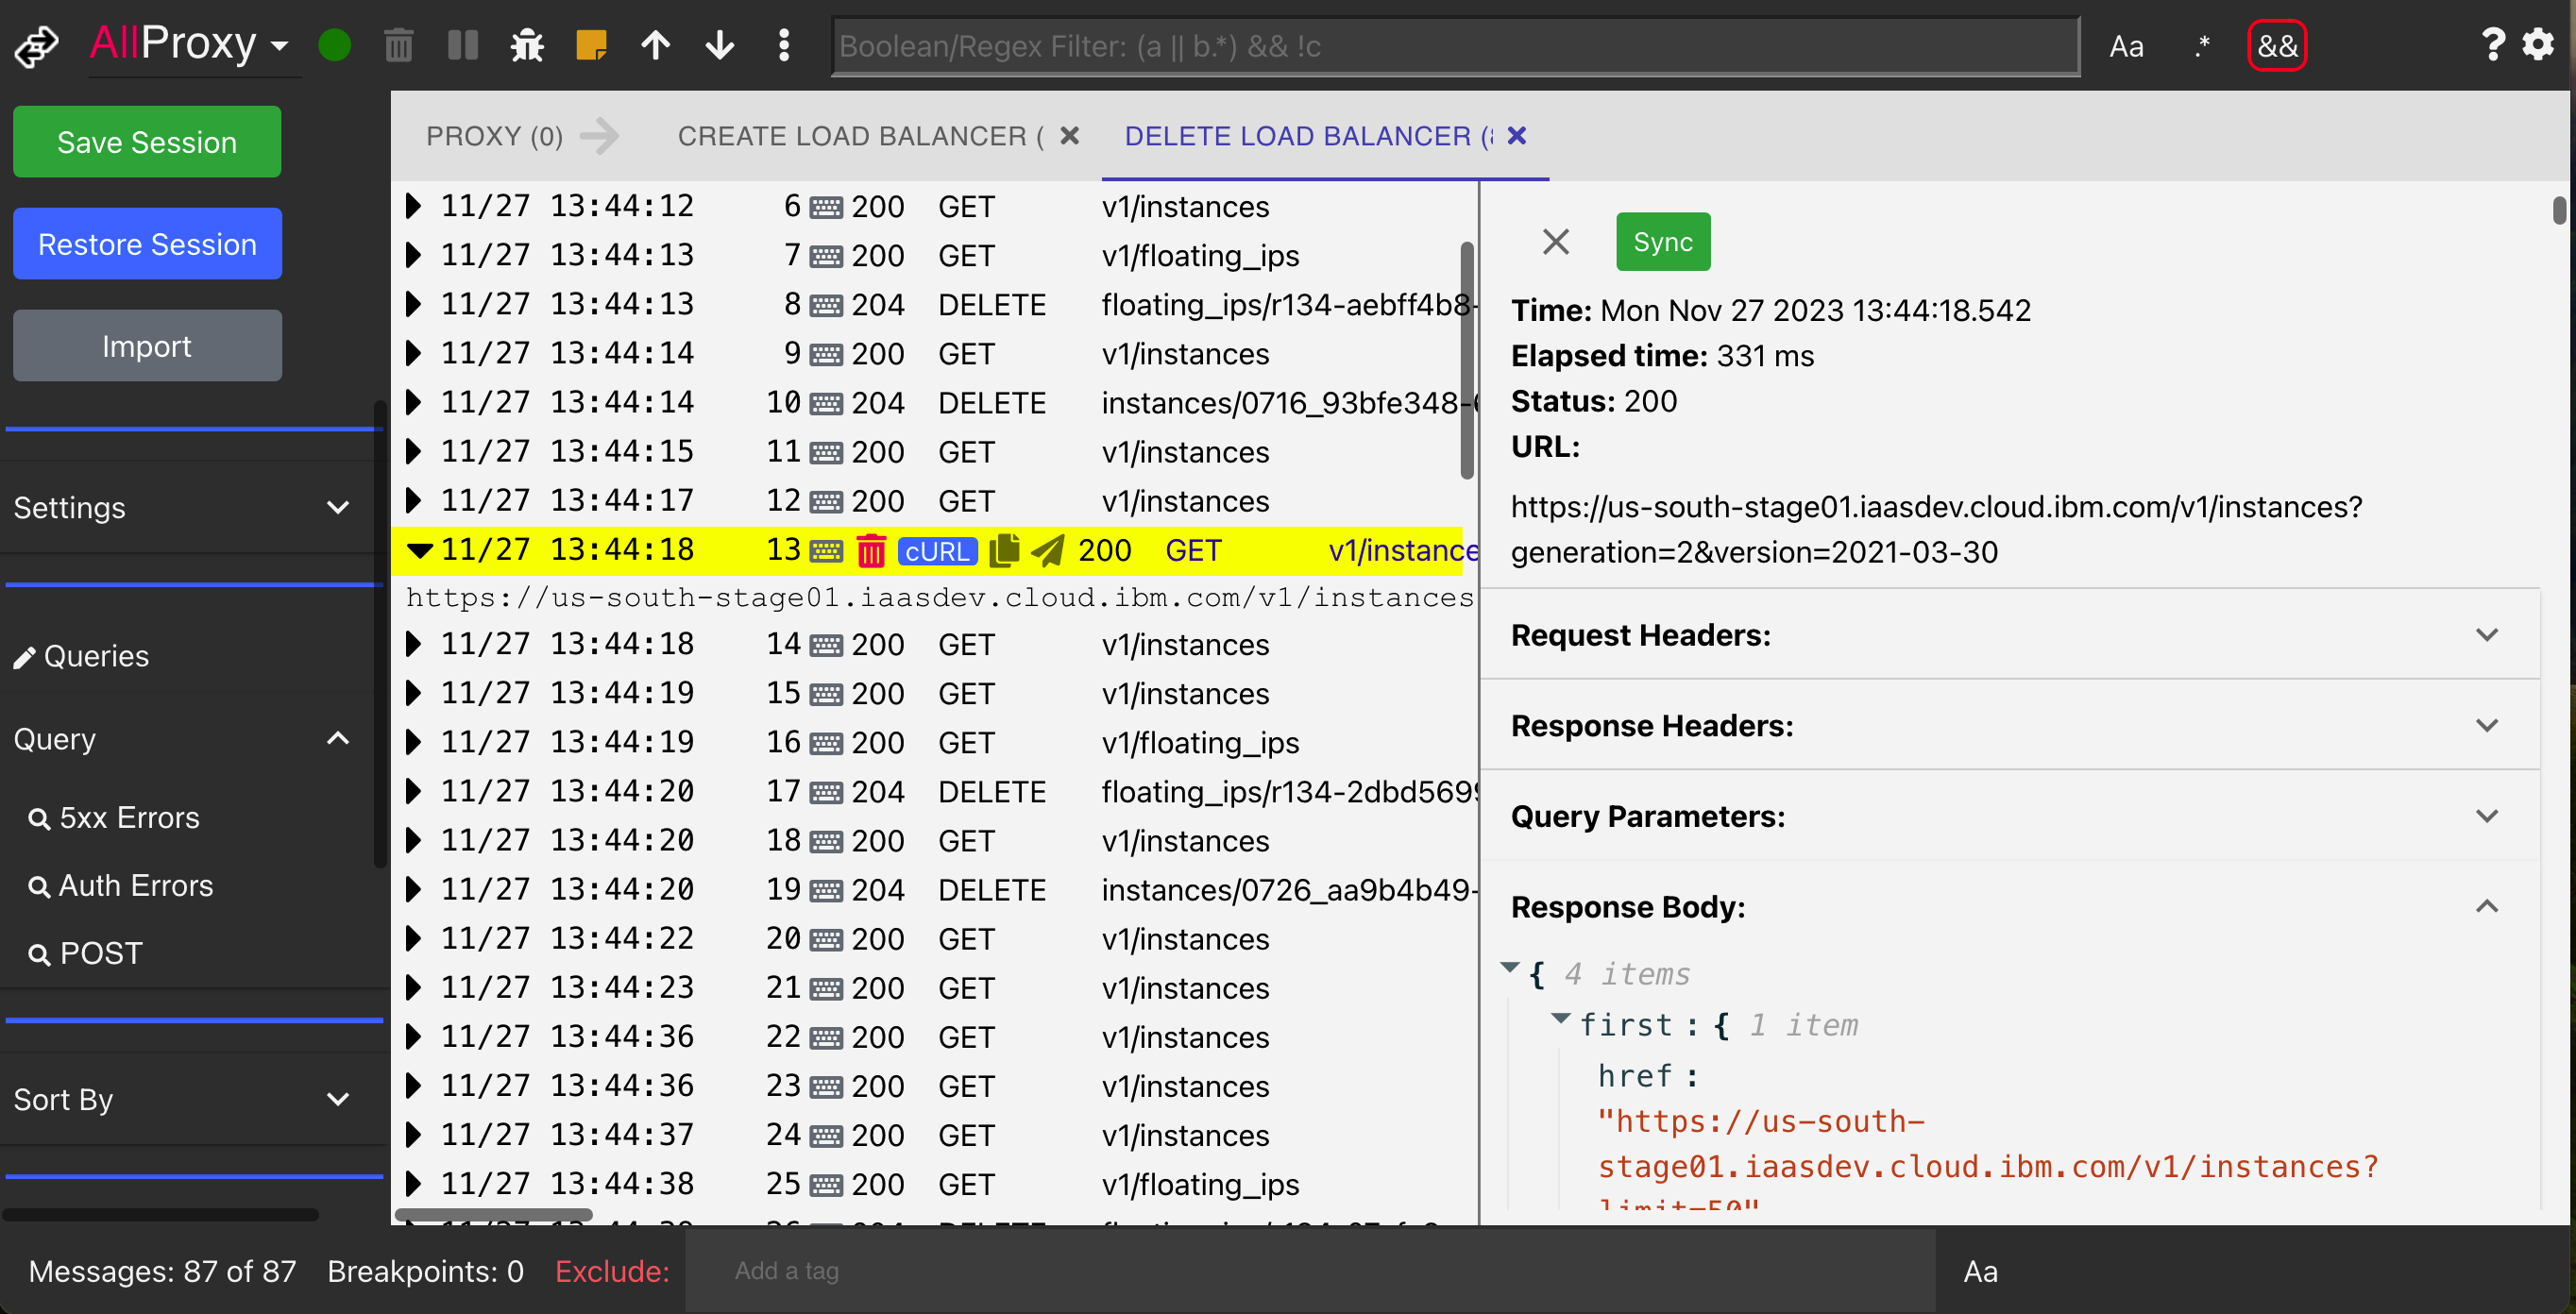
Task: Click the Save Session button
Action: tap(147, 142)
